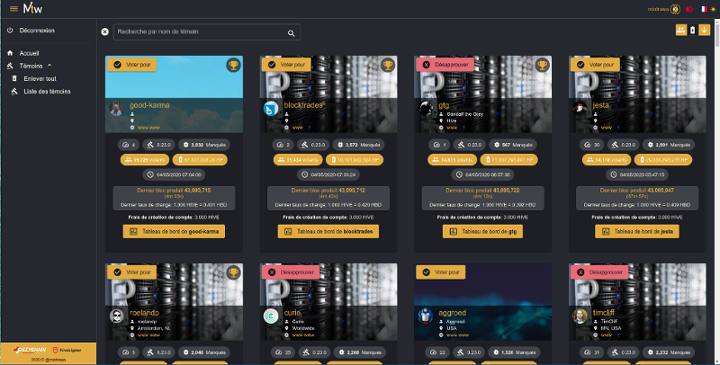Click curie profile avatar
This screenshot has height=365, width=720.
pyautogui.click(x=270, y=316)
